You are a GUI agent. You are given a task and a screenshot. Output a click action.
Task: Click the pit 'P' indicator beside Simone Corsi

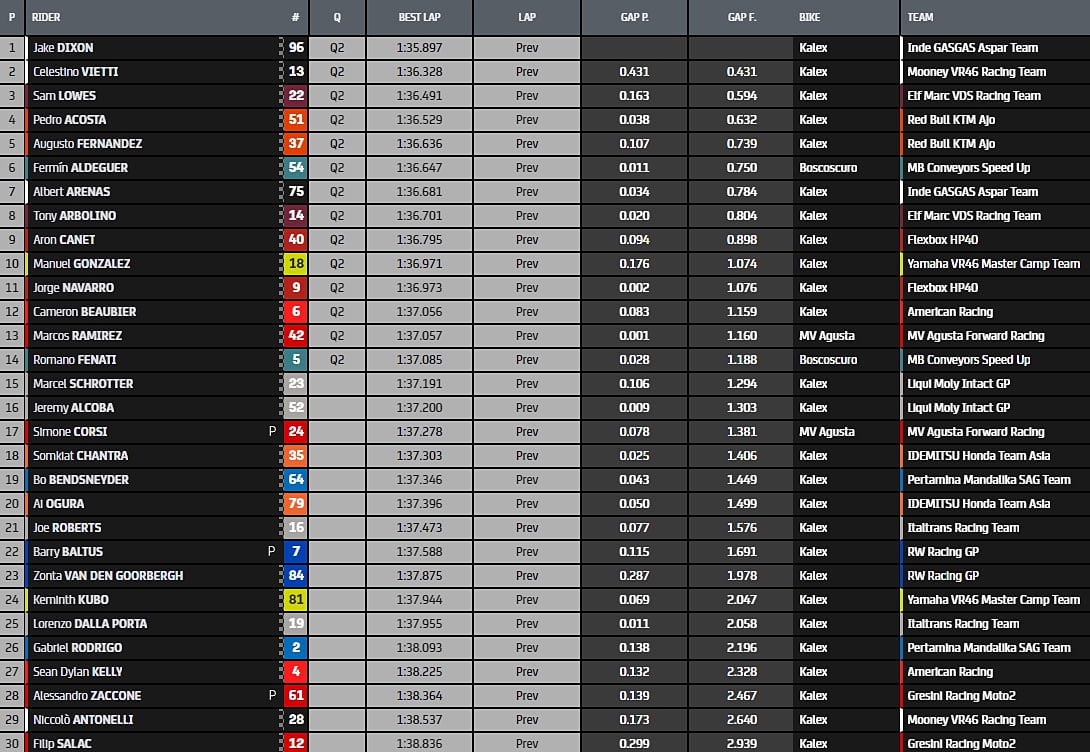(271, 432)
